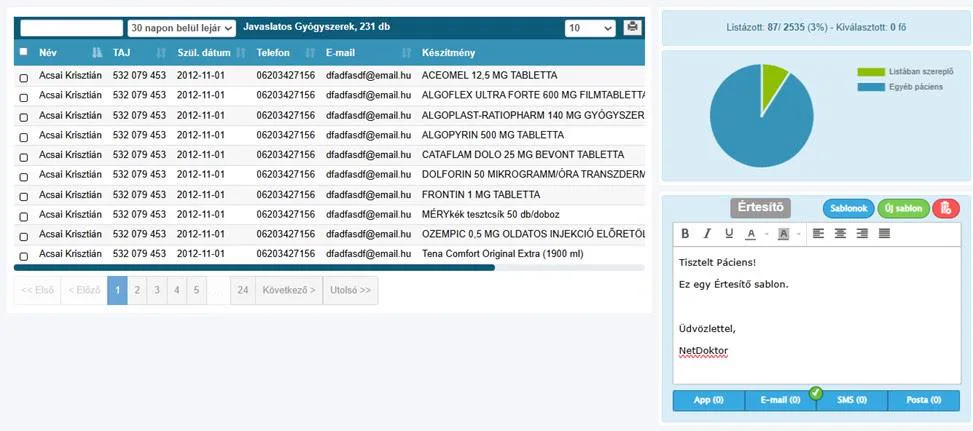Jump to page 24
The width and height of the screenshot is (973, 431).
click(x=243, y=290)
